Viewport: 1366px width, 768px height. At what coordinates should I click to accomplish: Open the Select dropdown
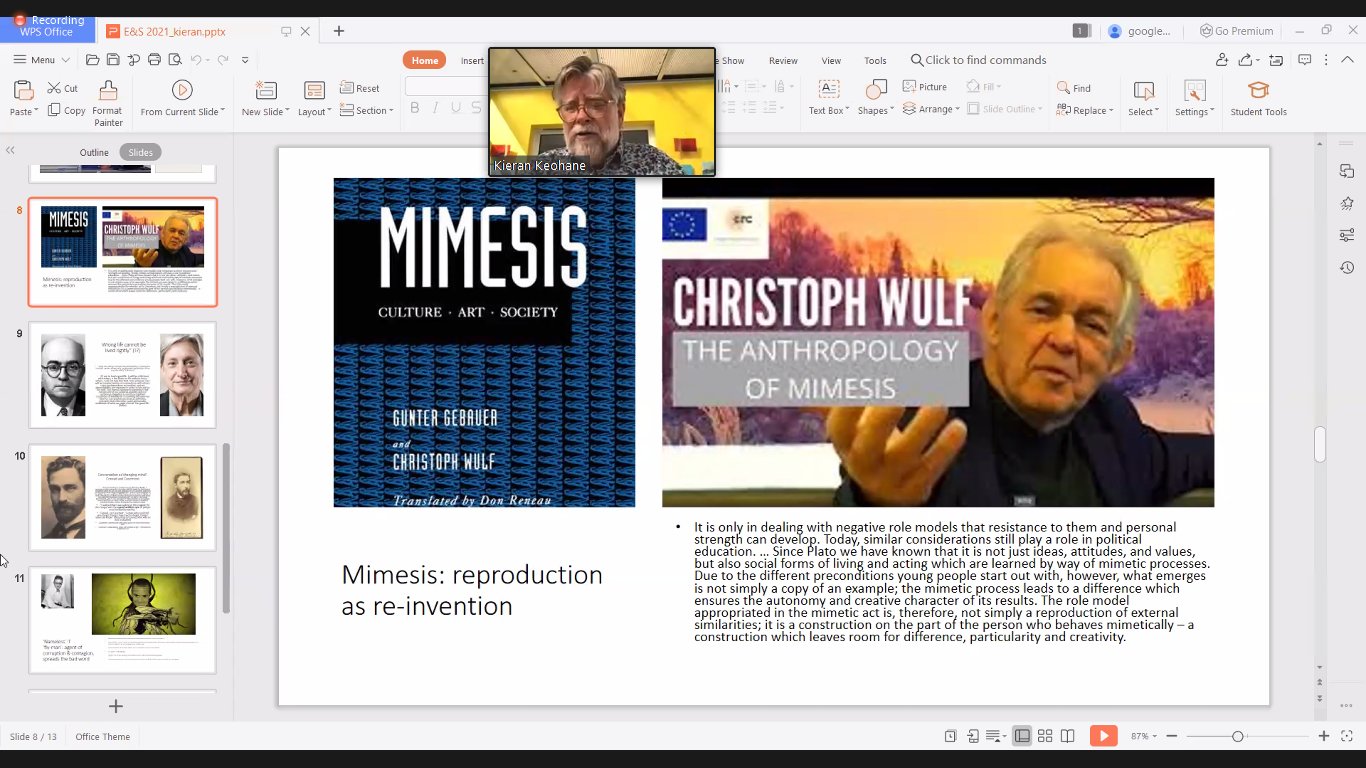pyautogui.click(x=1143, y=112)
